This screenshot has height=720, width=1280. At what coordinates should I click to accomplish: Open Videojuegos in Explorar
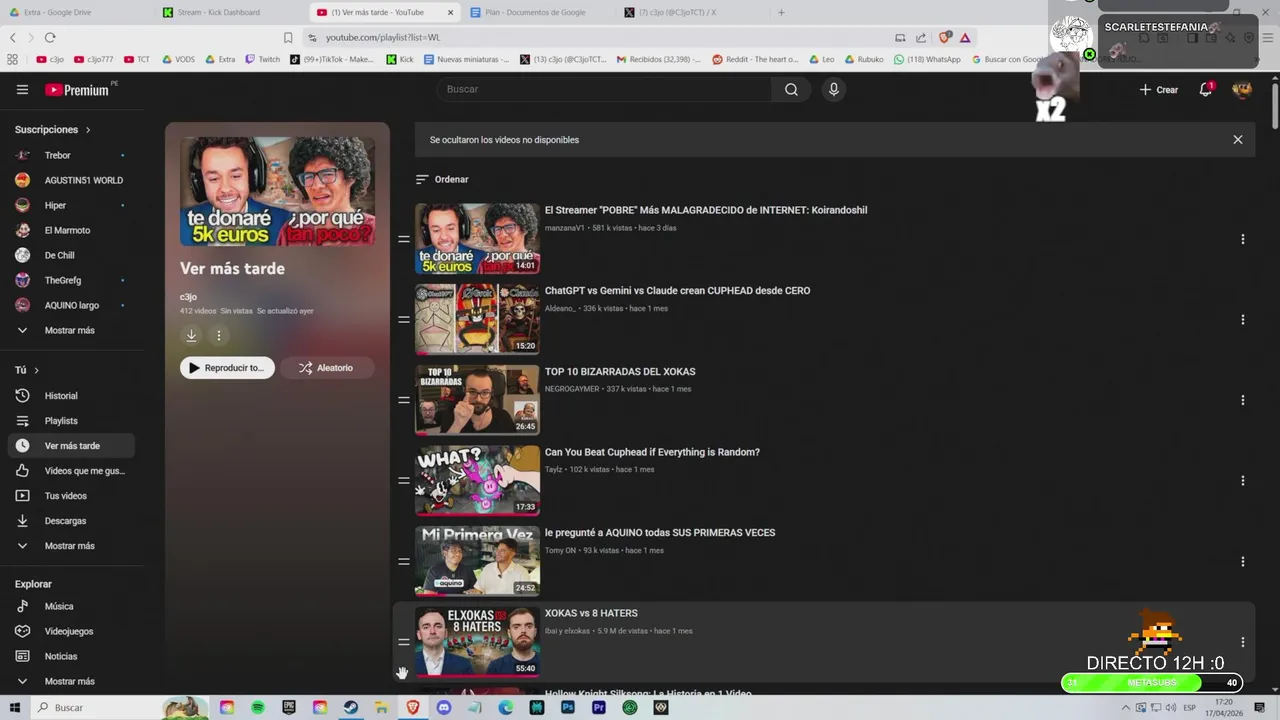point(68,631)
